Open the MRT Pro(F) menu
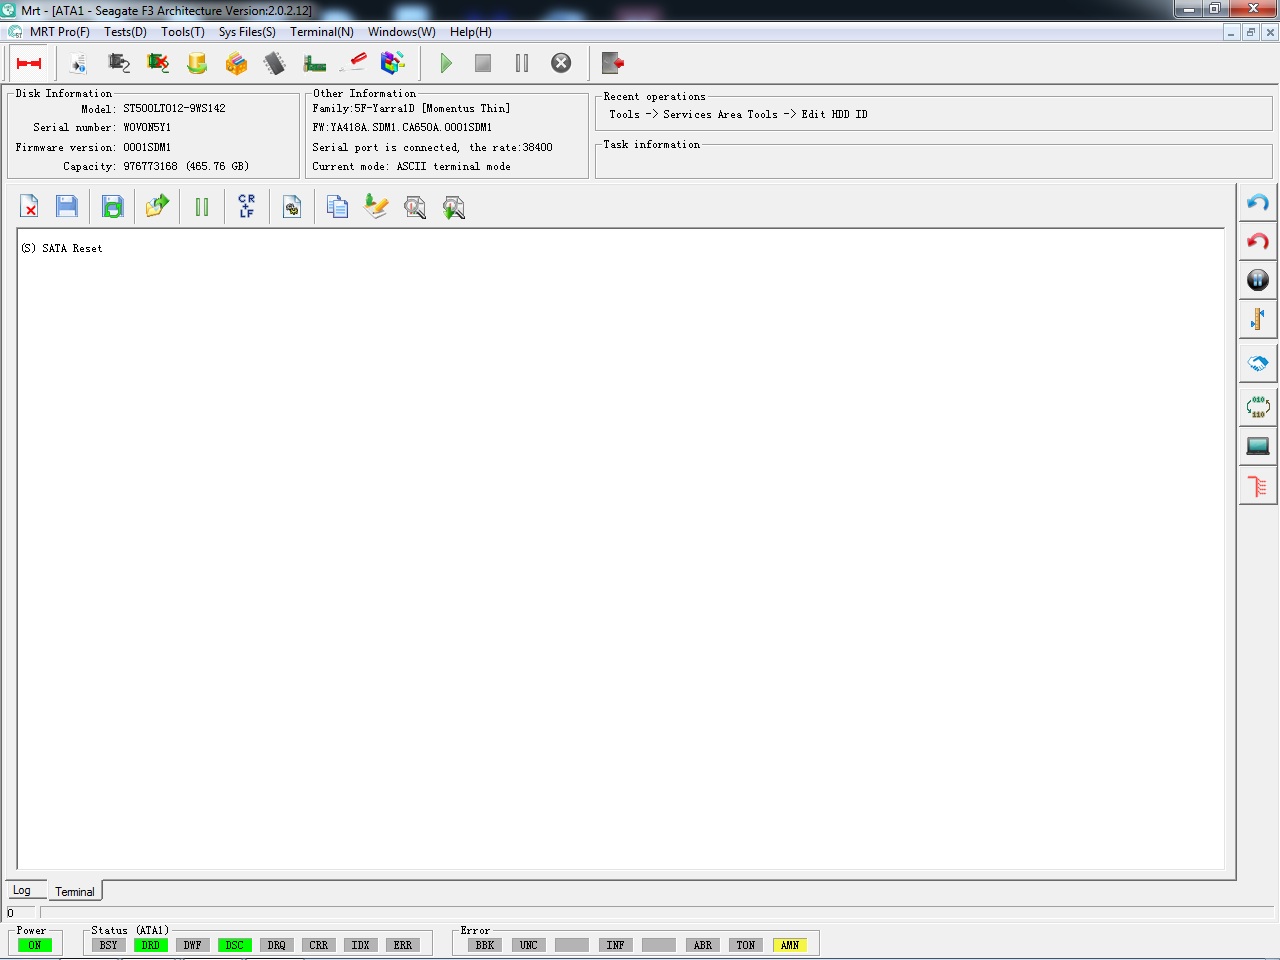Image resolution: width=1280 pixels, height=960 pixels. point(60,32)
